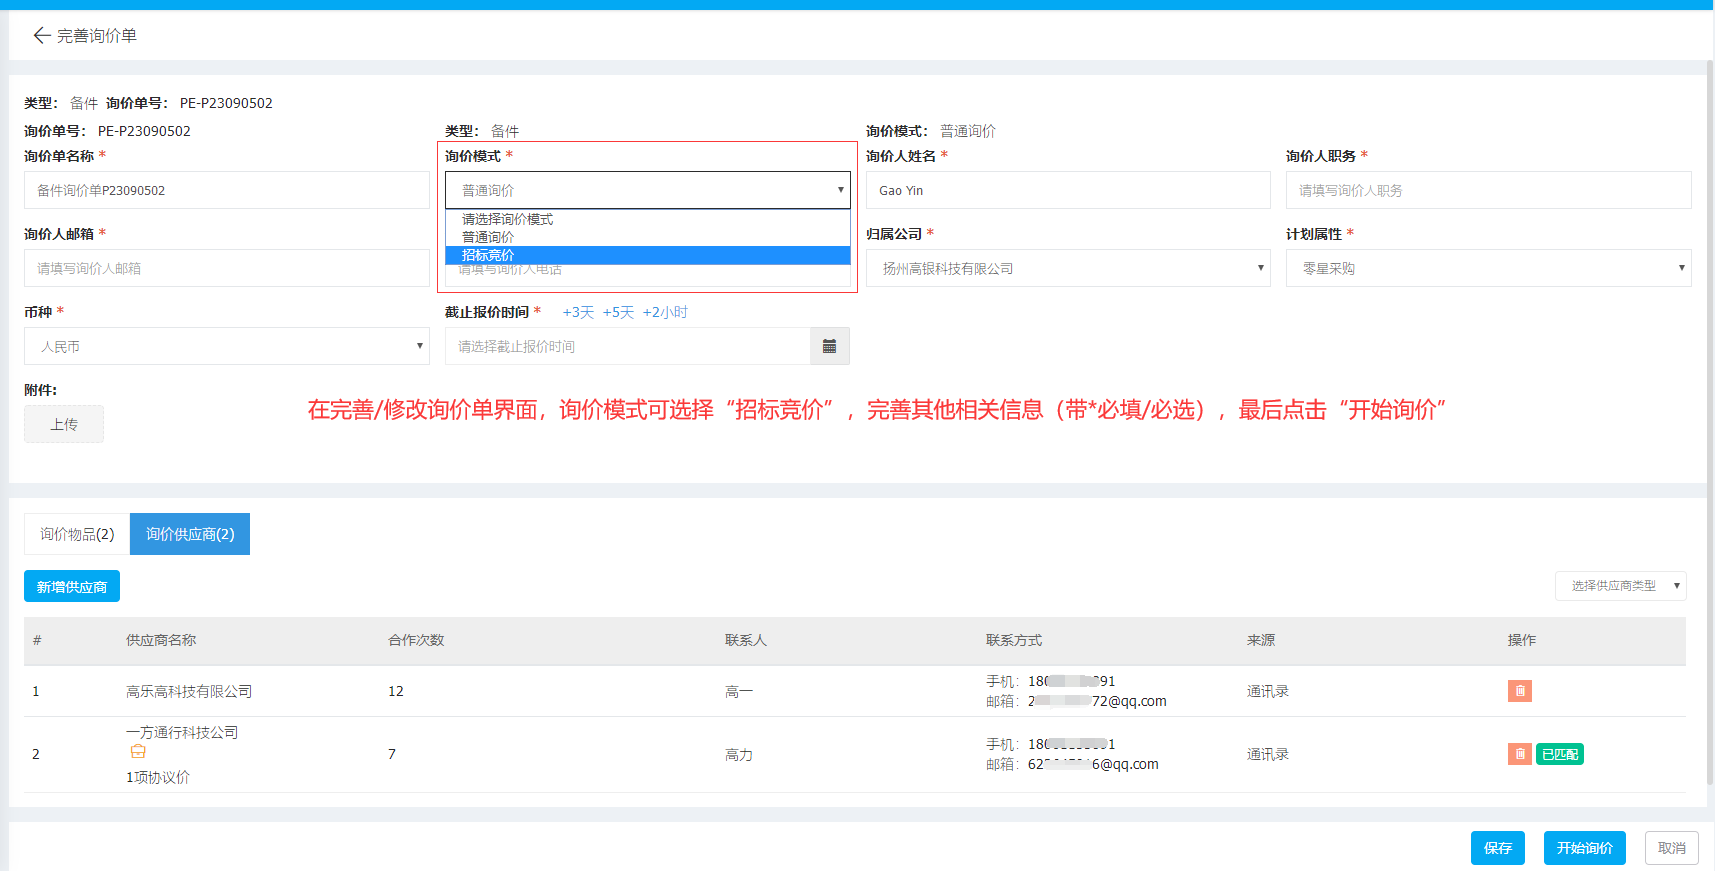Pick the 请选择询价模式 placeholder option

coord(648,219)
